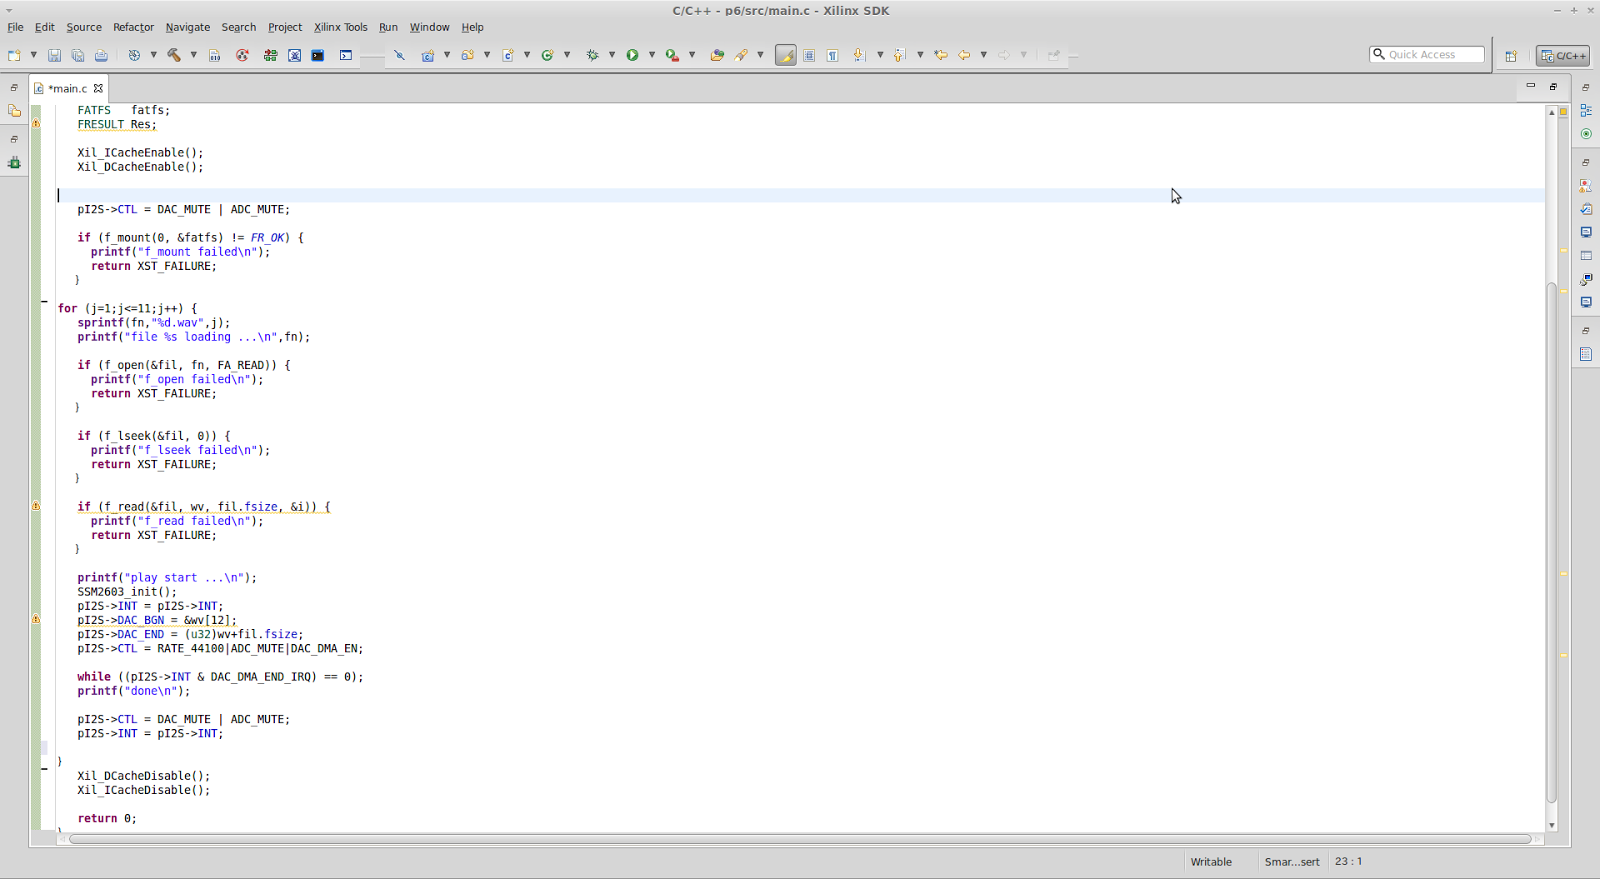Select the *main.c editor tab
This screenshot has width=1600, height=879.
pyautogui.click(x=68, y=88)
